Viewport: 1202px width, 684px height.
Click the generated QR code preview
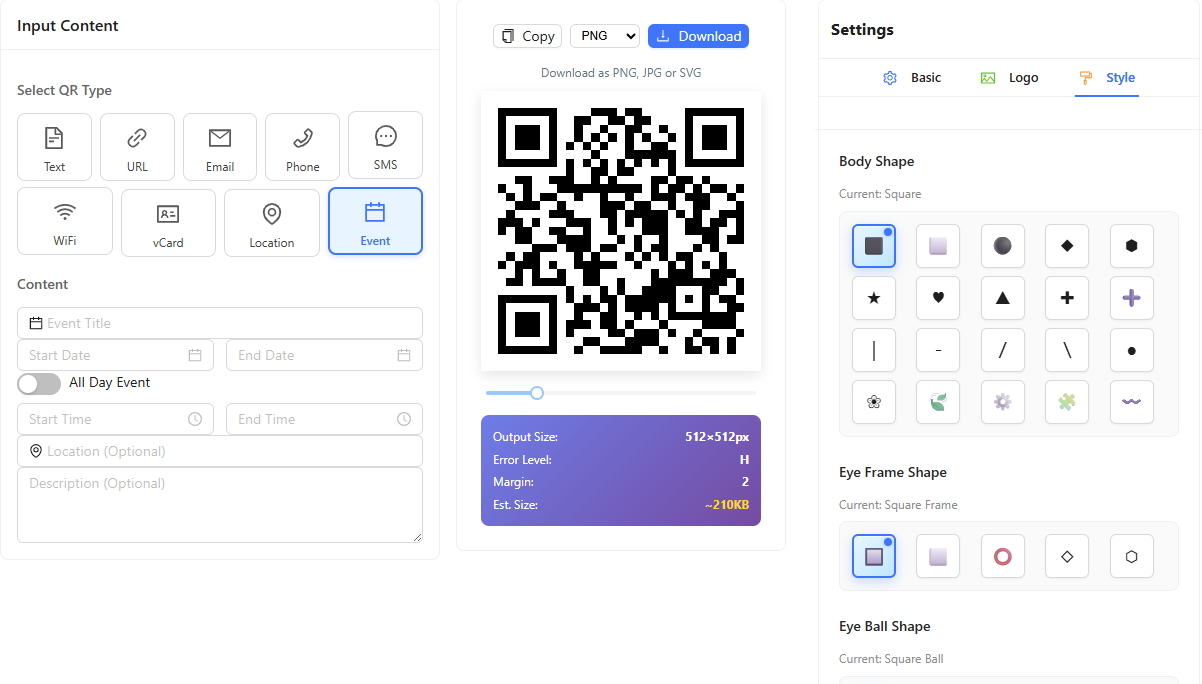point(621,231)
